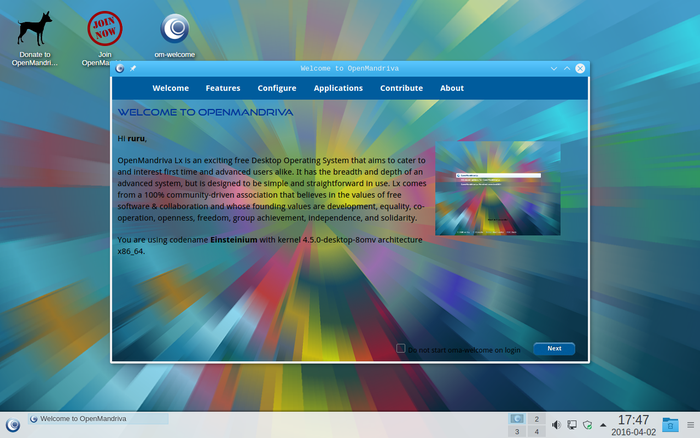Image resolution: width=700 pixels, height=438 pixels.
Task: Open the Applications tab
Action: (338, 88)
